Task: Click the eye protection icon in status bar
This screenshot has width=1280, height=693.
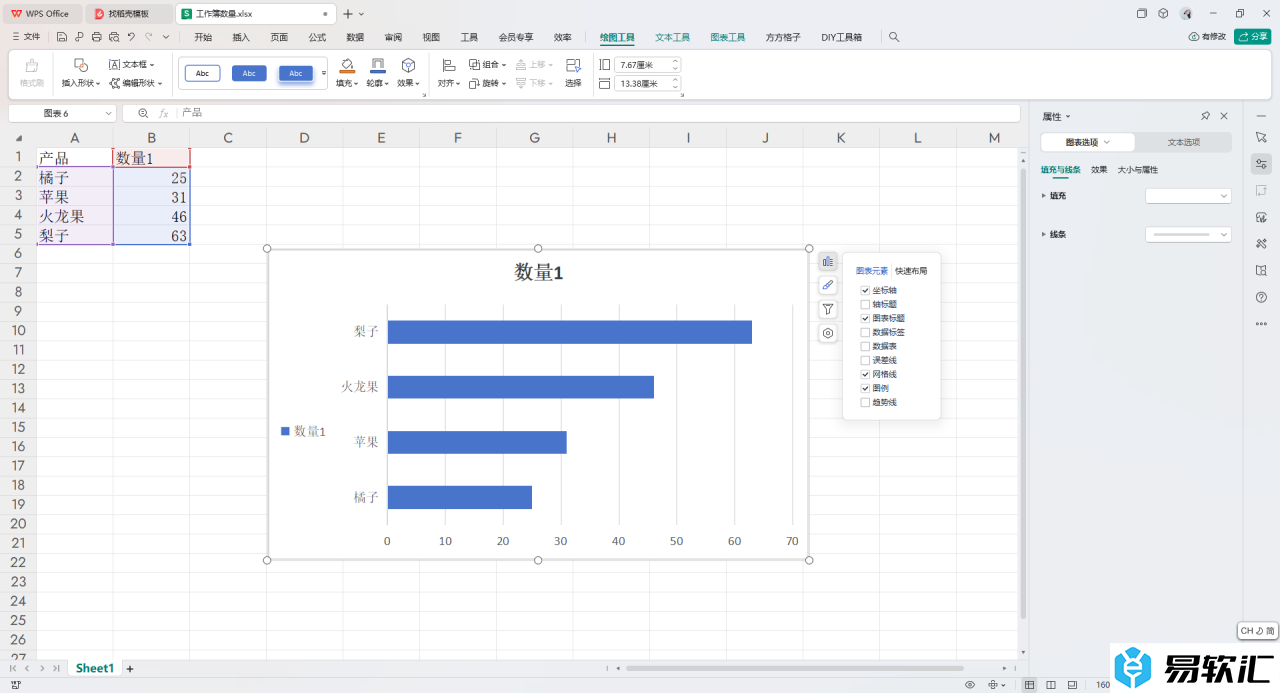Action: [x=970, y=685]
